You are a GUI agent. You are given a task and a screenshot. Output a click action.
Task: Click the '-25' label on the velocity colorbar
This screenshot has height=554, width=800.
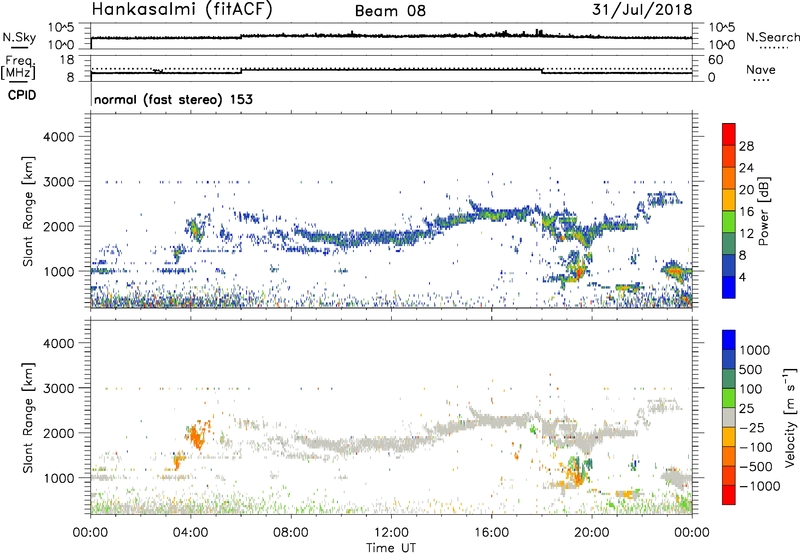pos(753,428)
